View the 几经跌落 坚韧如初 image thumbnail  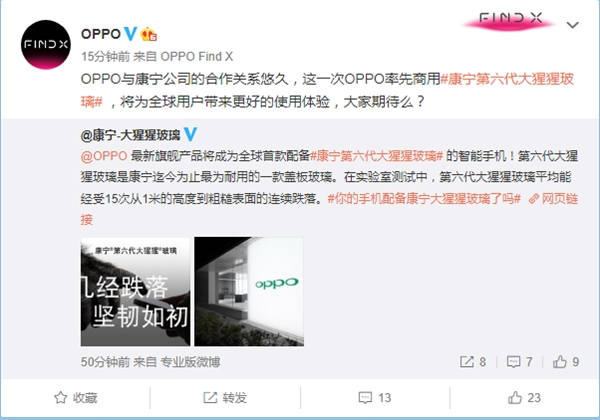(x=135, y=291)
